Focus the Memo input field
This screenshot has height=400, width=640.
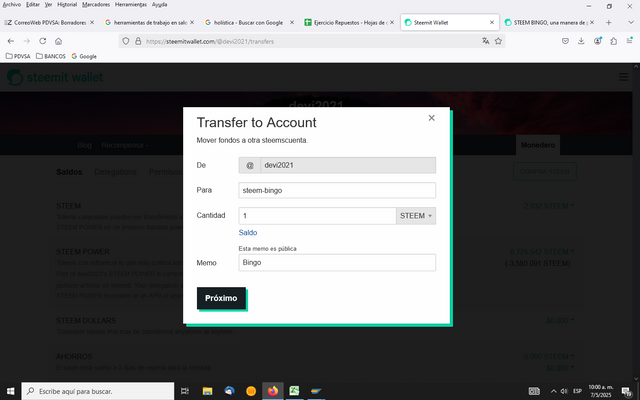[x=337, y=263]
